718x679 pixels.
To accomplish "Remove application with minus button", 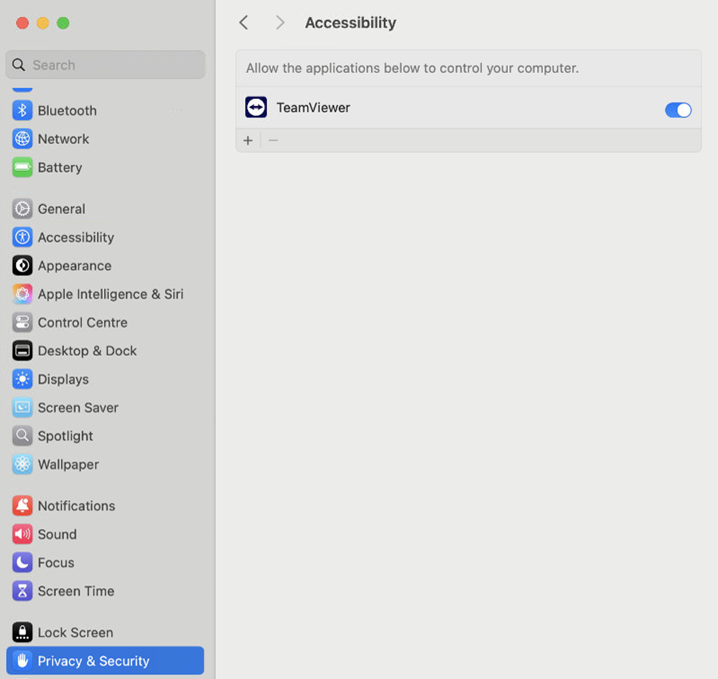I will tap(273, 140).
